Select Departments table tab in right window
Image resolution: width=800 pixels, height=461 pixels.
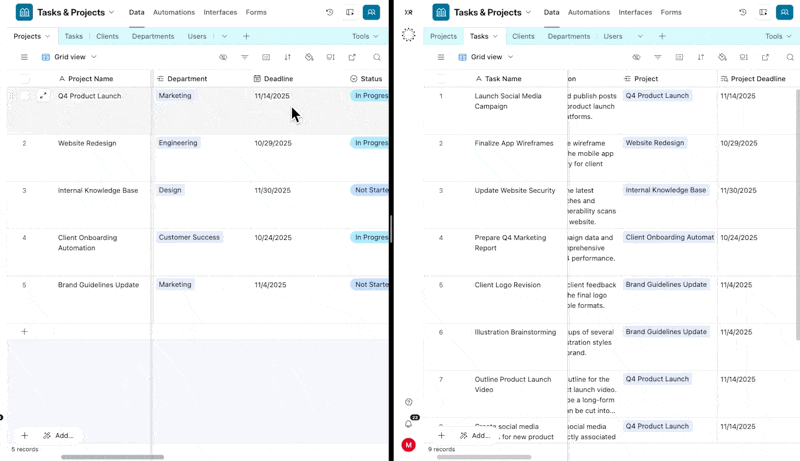click(x=569, y=36)
